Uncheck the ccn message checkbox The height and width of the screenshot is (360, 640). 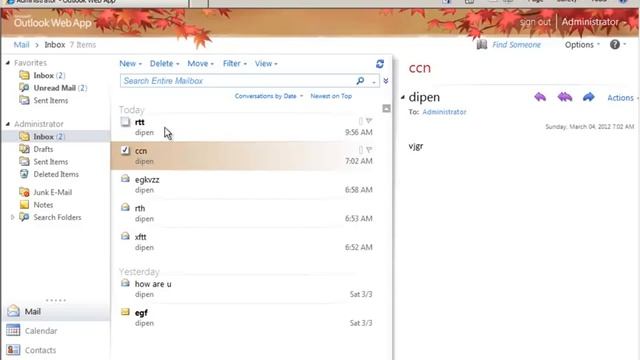pos(125,150)
